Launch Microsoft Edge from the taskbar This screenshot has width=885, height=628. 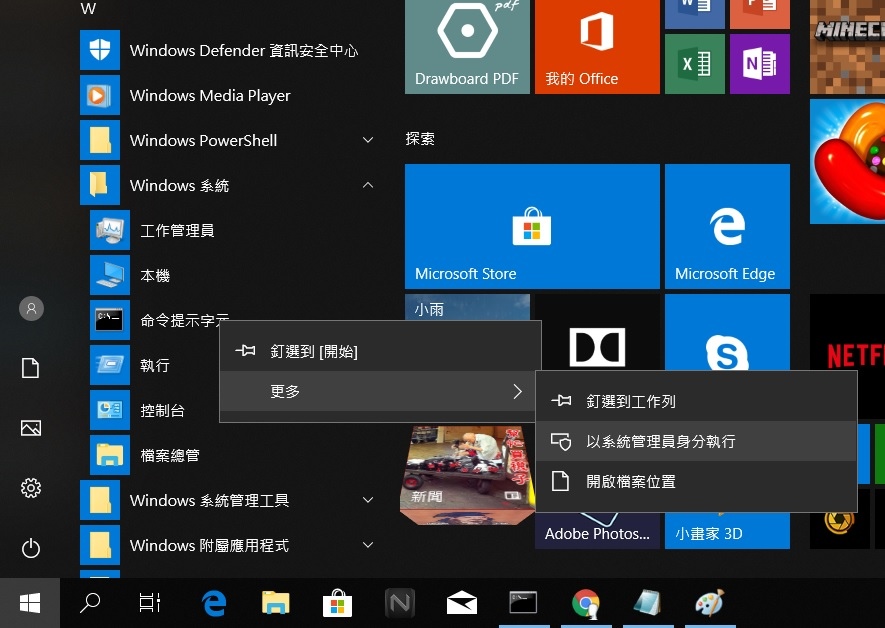point(214,603)
